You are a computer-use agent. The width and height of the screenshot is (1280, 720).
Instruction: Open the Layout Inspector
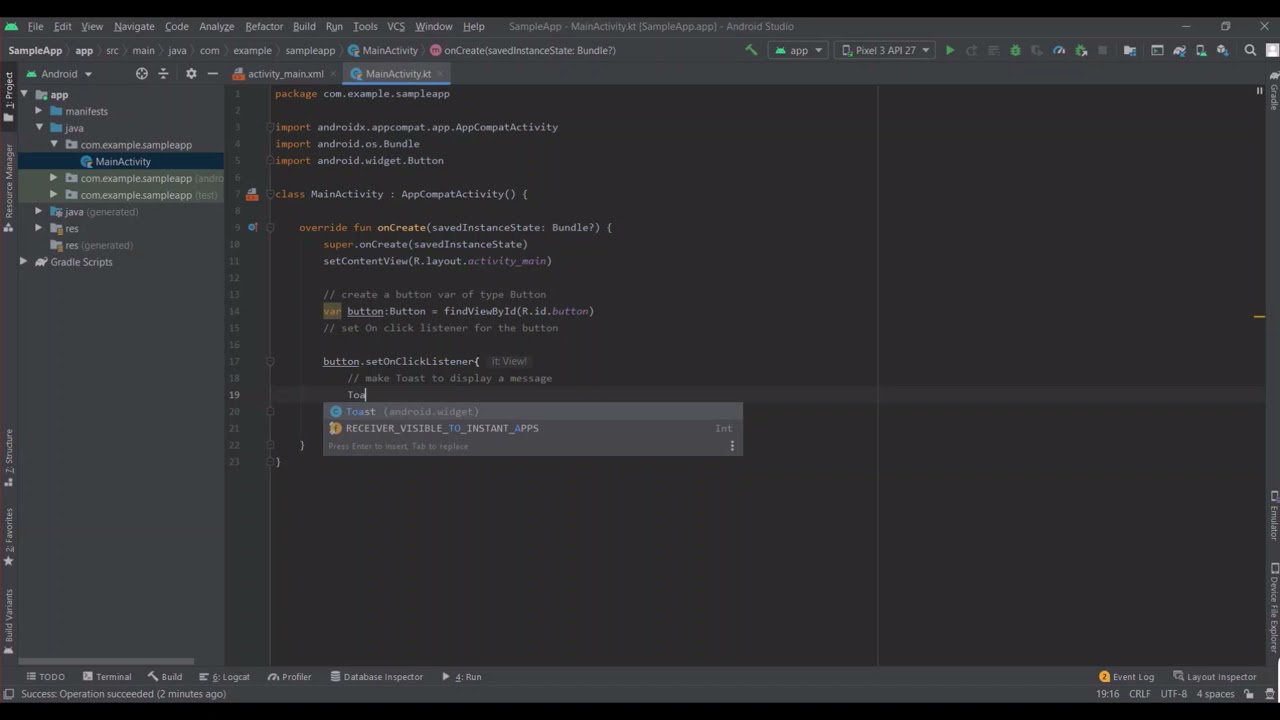point(1215,677)
